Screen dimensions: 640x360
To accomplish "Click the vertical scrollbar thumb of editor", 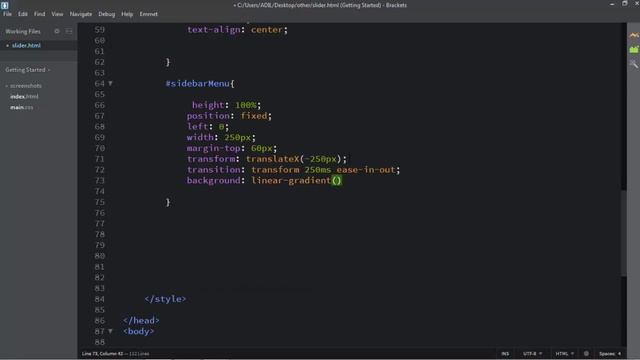I will (624, 233).
